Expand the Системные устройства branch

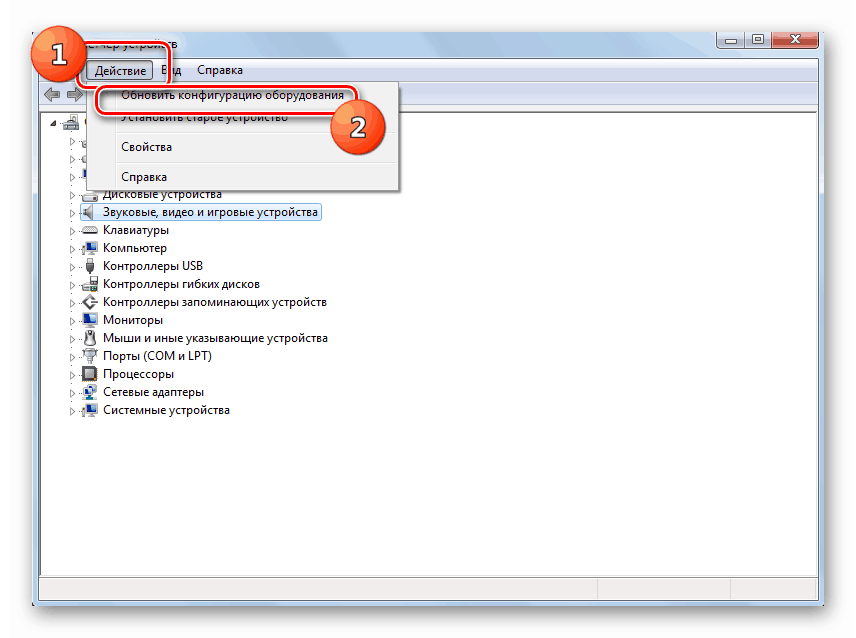click(x=73, y=411)
